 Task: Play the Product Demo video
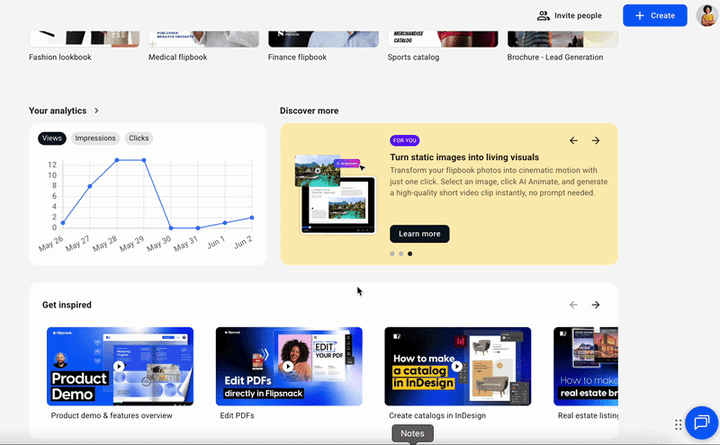[x=119, y=366]
